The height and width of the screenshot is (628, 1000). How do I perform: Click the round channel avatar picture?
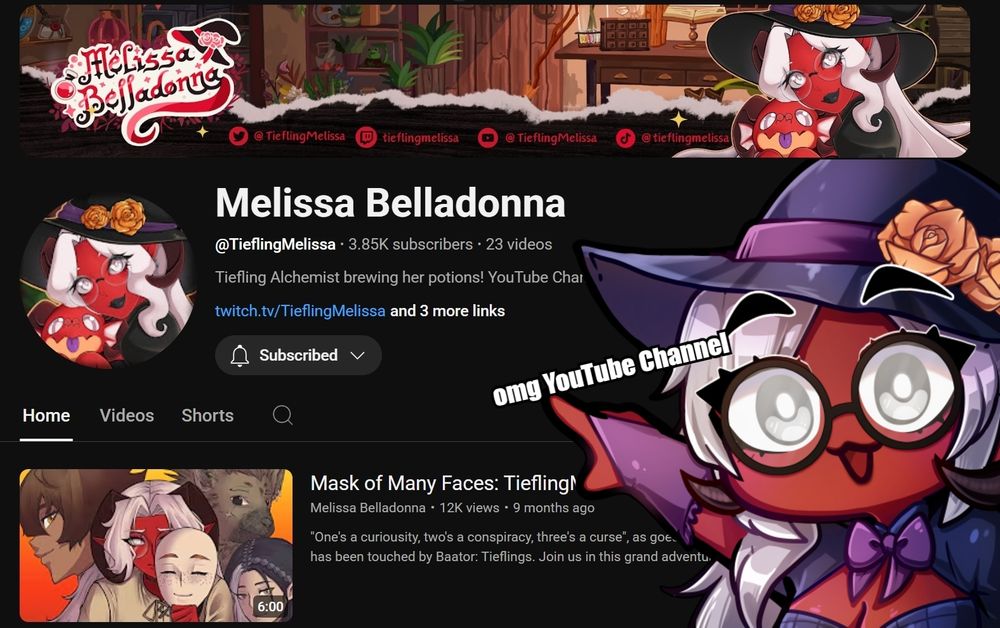[108, 281]
